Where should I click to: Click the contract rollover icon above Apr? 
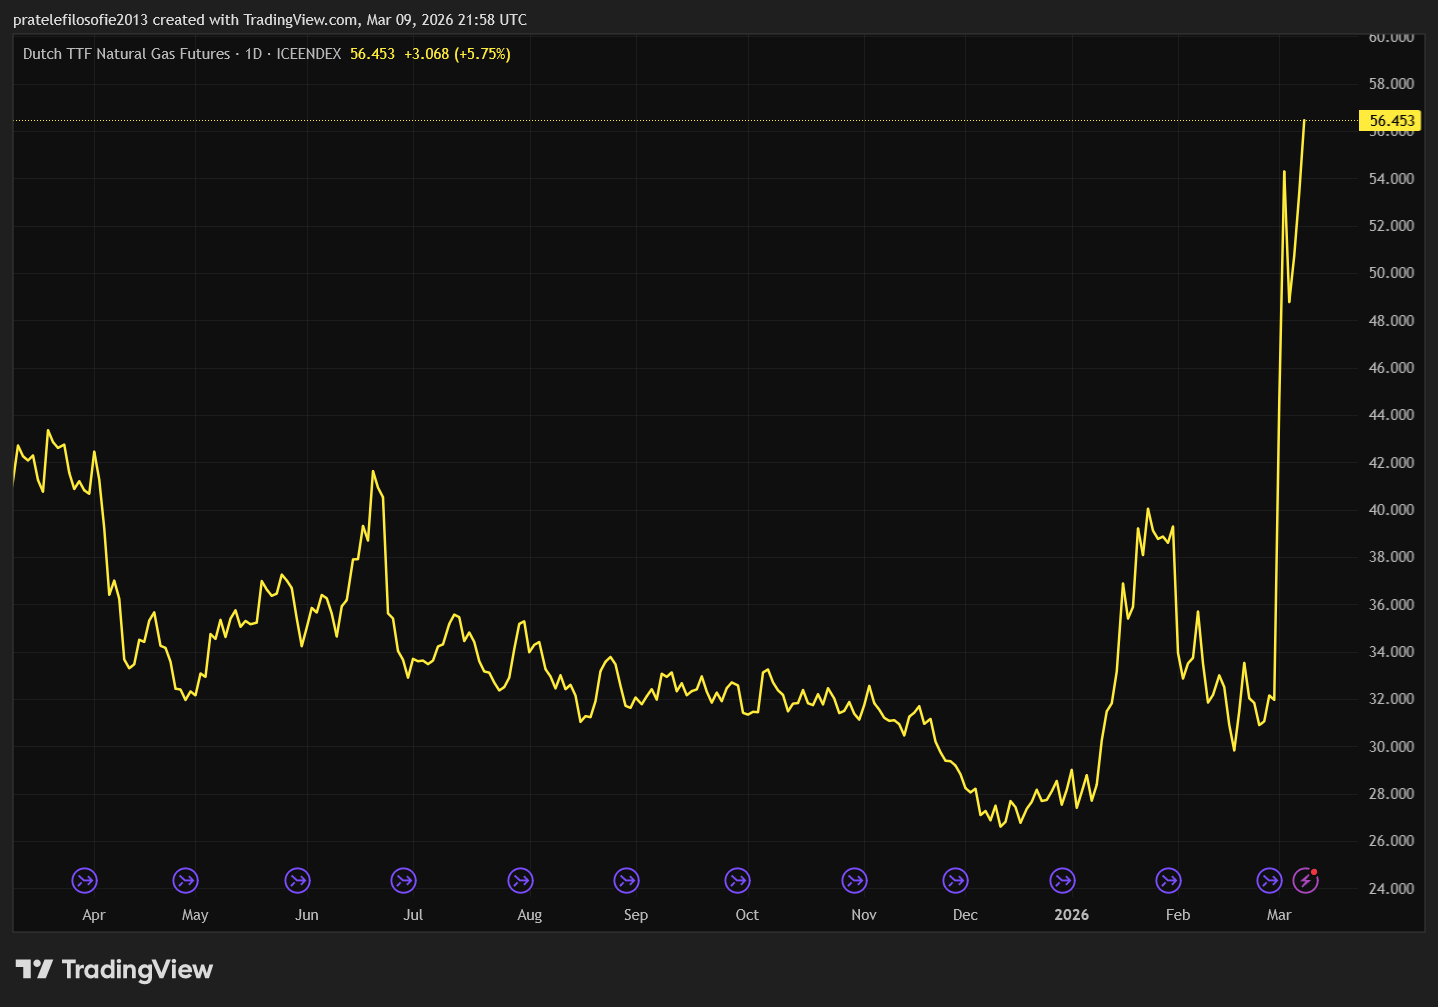pos(85,881)
